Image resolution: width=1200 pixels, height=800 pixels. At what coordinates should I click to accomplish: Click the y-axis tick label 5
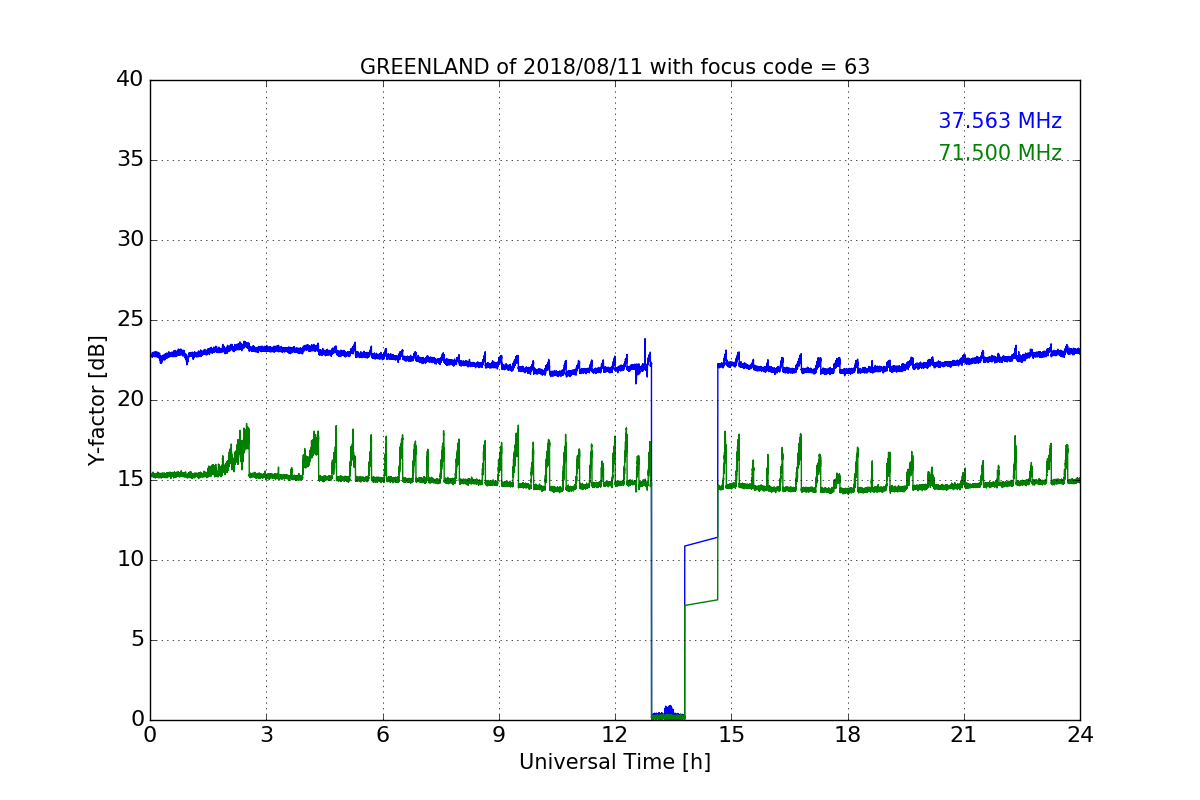(137, 640)
